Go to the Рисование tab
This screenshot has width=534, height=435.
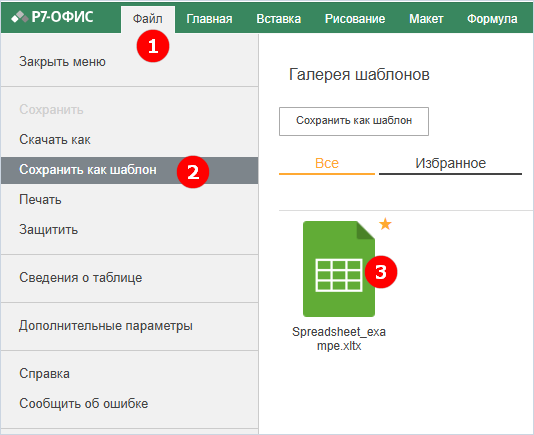click(x=355, y=19)
